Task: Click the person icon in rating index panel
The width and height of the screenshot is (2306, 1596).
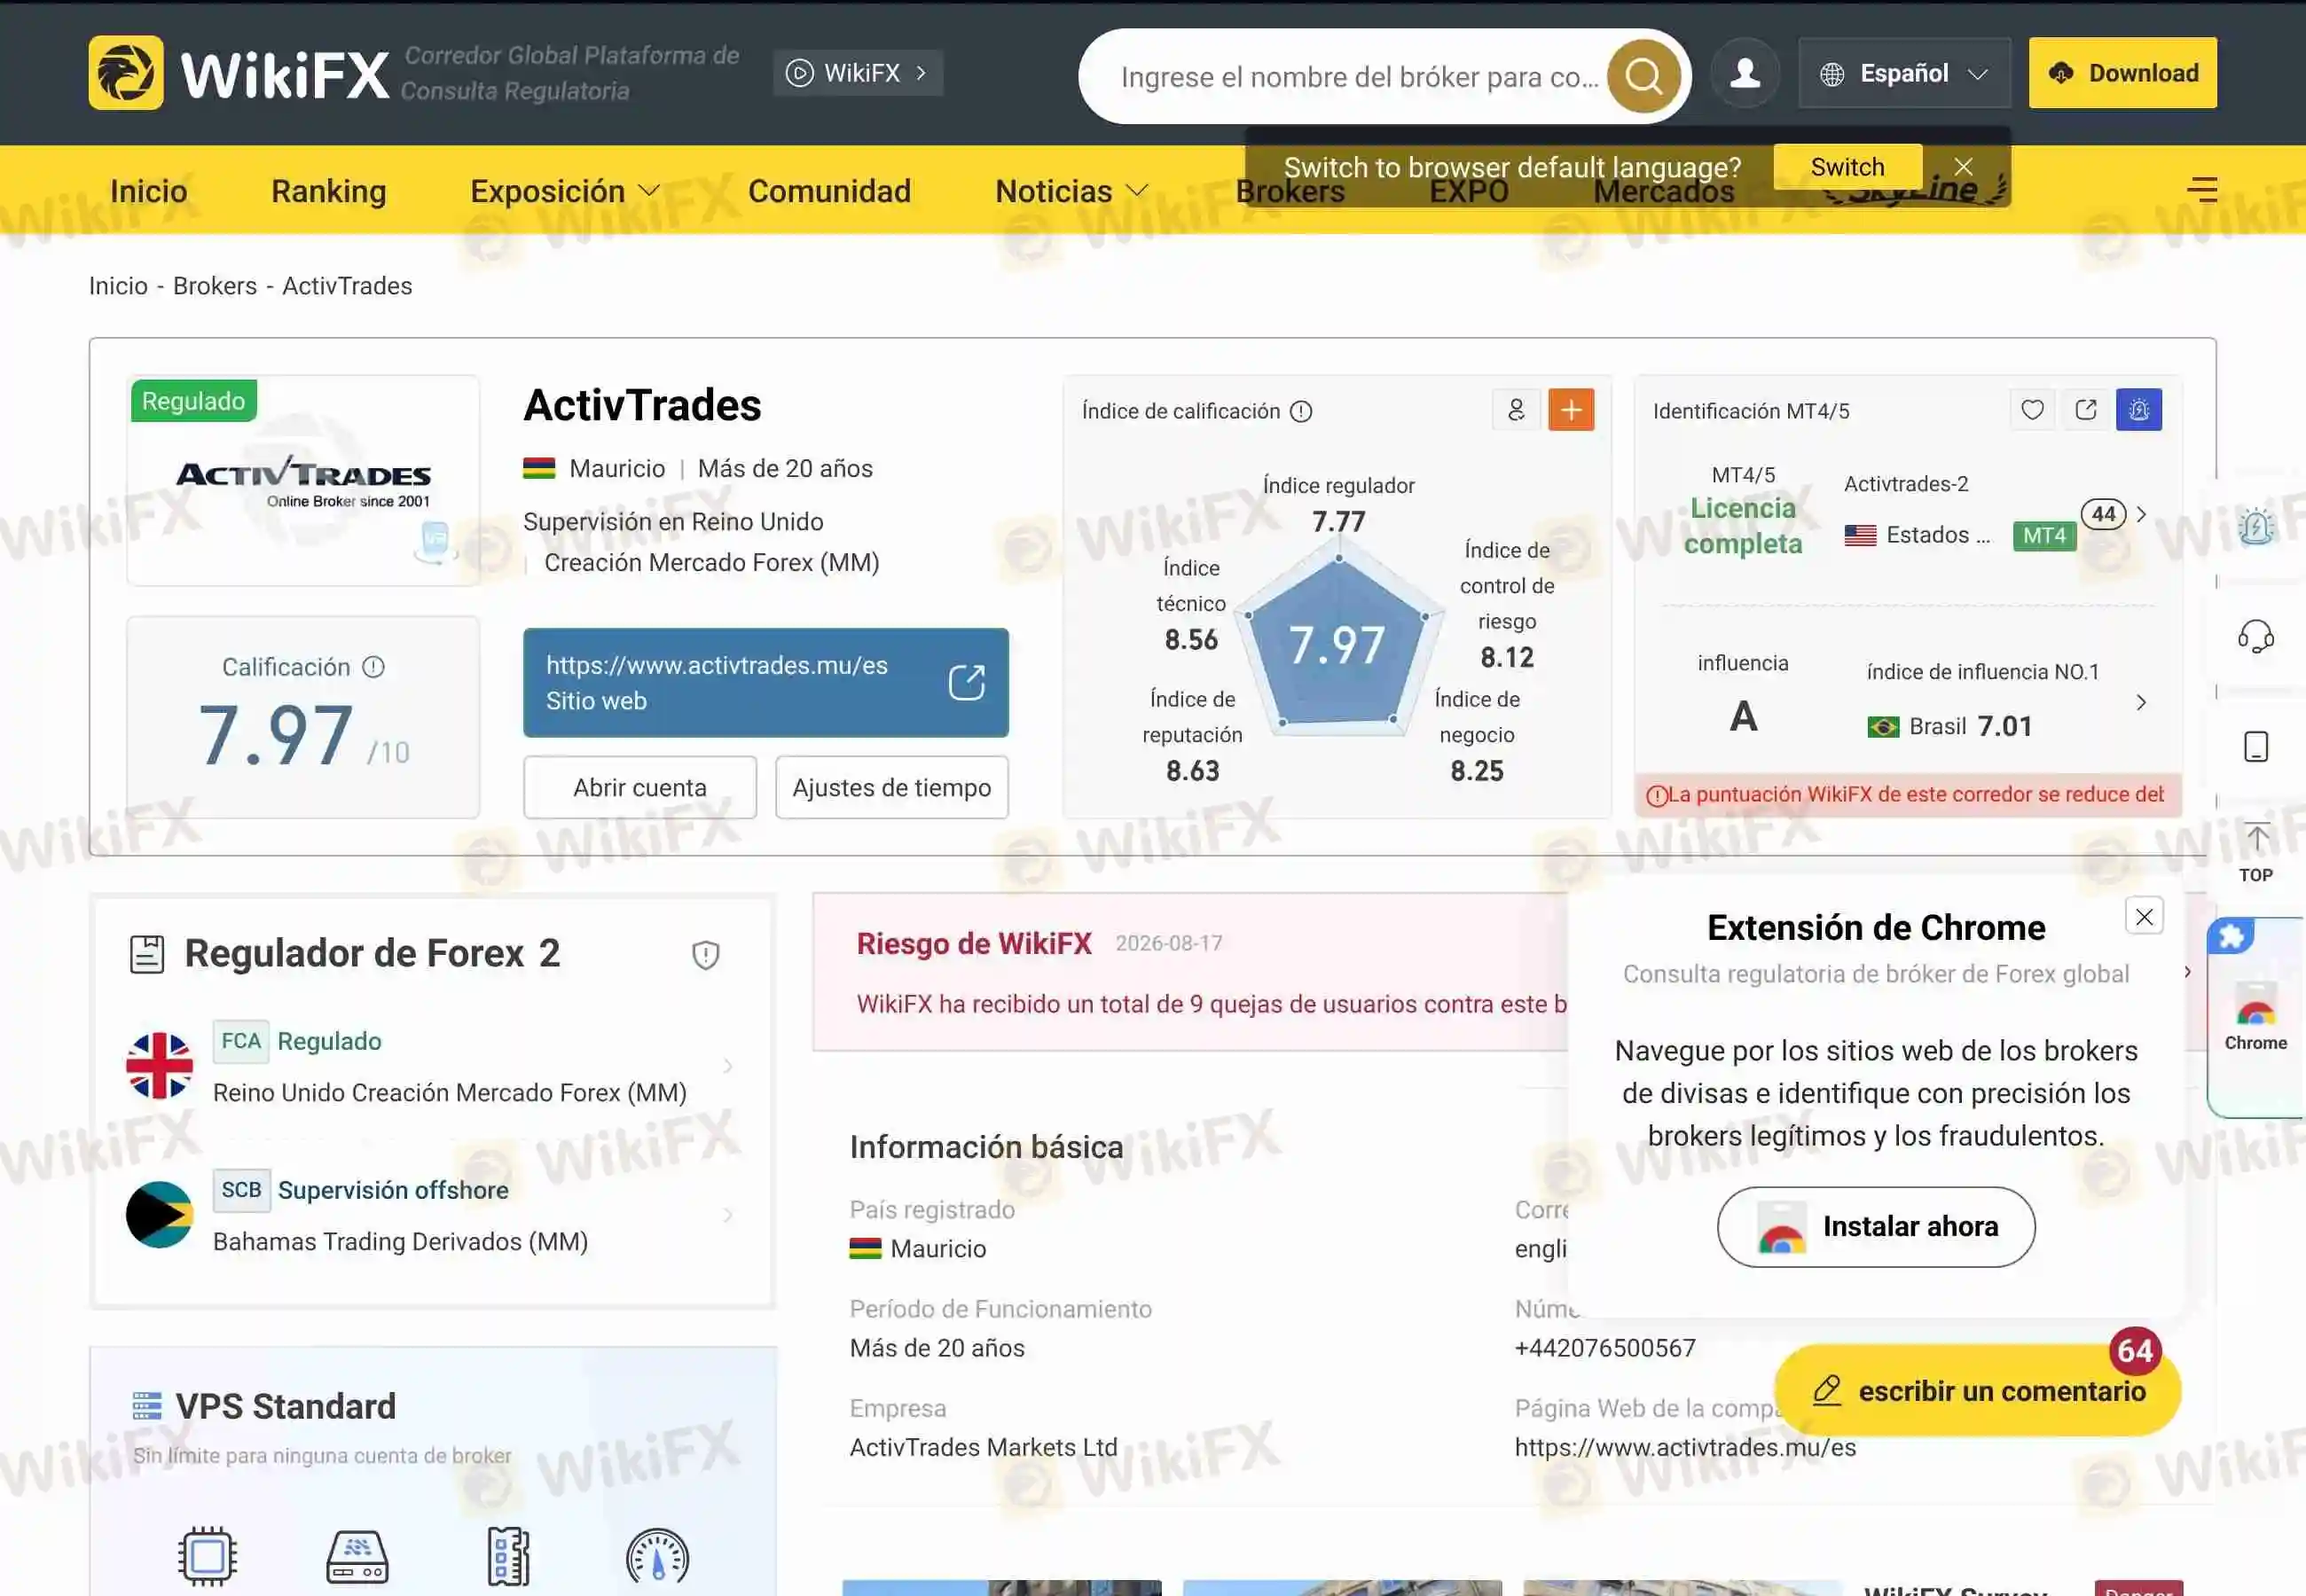Action: pos(1516,410)
